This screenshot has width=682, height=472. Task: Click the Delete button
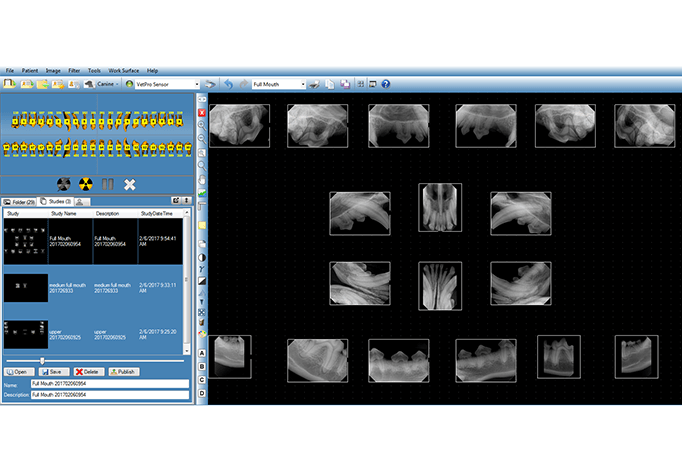tap(89, 372)
